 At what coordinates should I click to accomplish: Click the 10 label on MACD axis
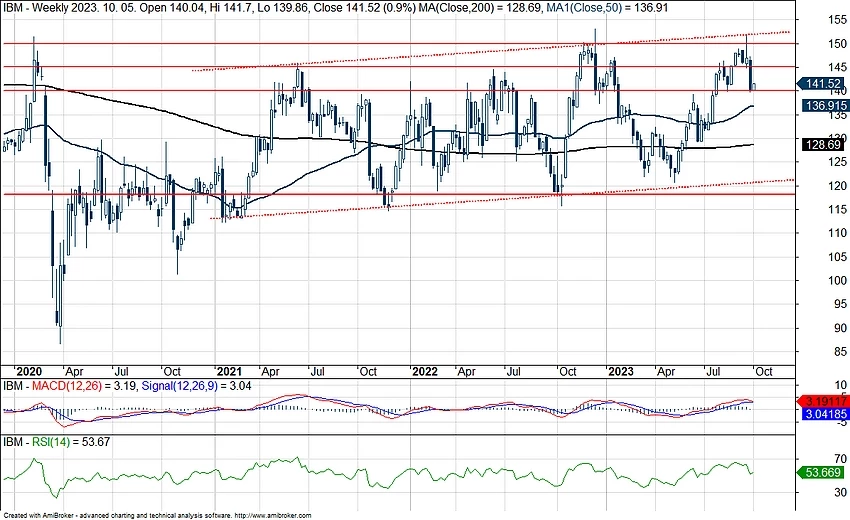pos(840,386)
